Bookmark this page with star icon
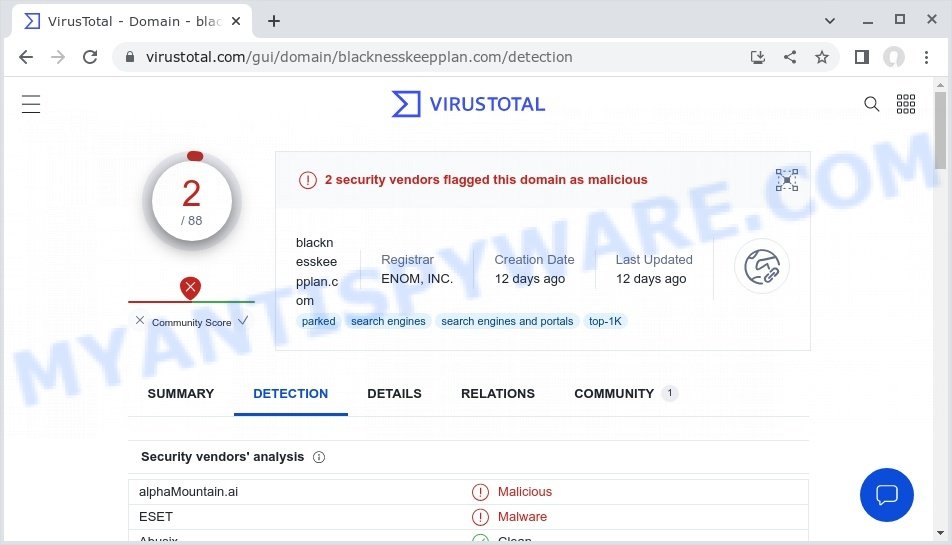This screenshot has height=545, width=952. tap(821, 57)
